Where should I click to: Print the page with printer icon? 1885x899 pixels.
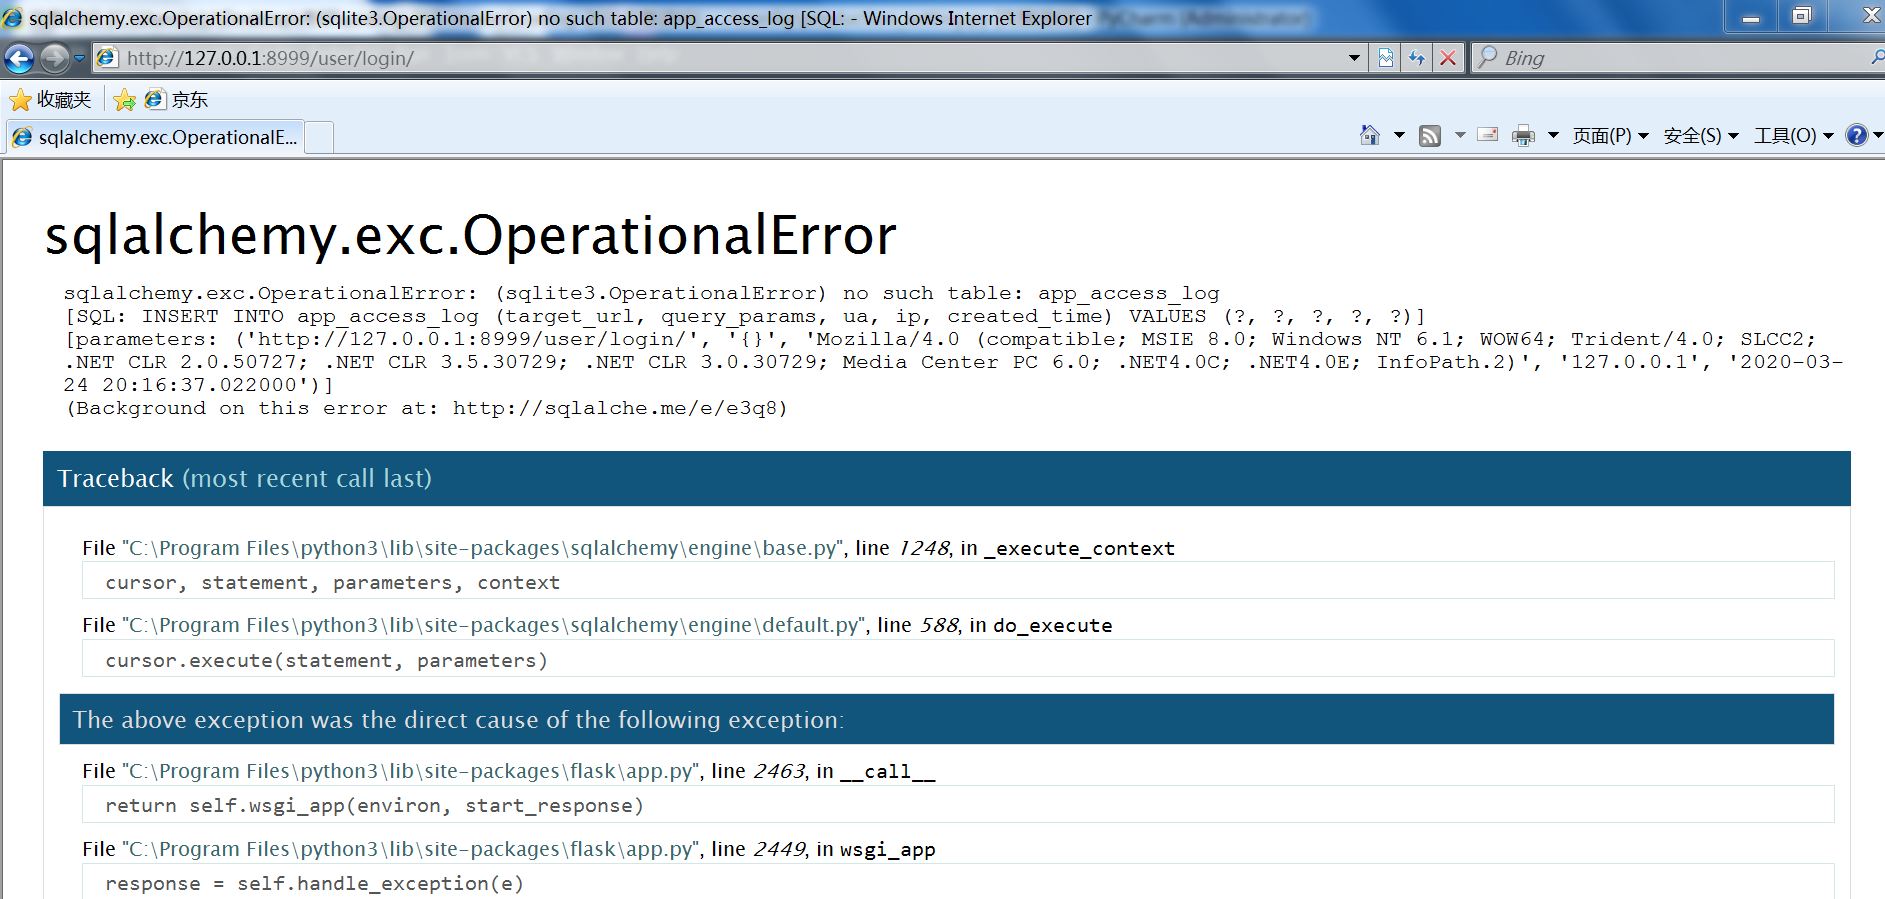coord(1523,135)
